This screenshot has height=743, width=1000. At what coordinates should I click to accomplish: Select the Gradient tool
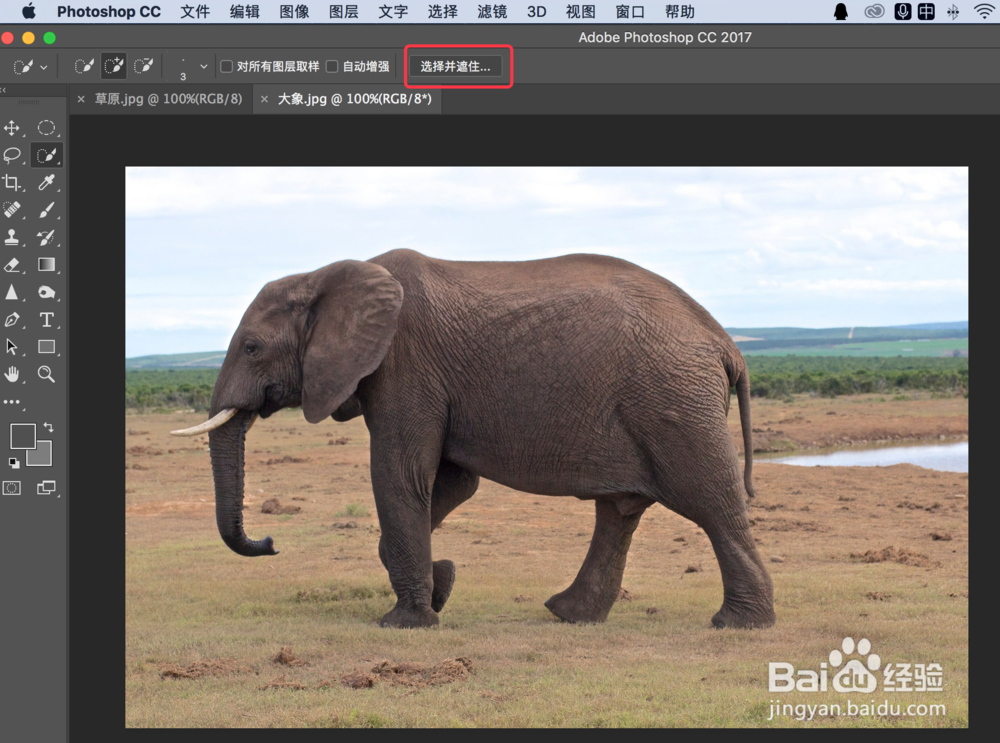(47, 265)
